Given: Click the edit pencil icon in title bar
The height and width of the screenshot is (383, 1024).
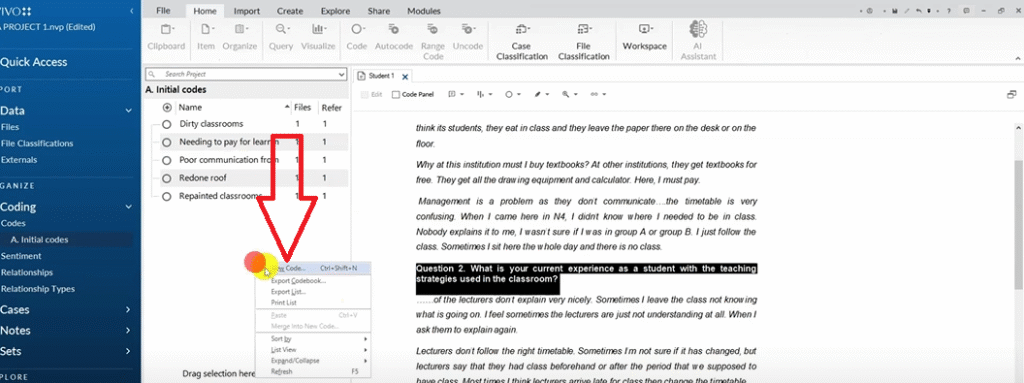Looking at the screenshot, I should pos(907,10).
